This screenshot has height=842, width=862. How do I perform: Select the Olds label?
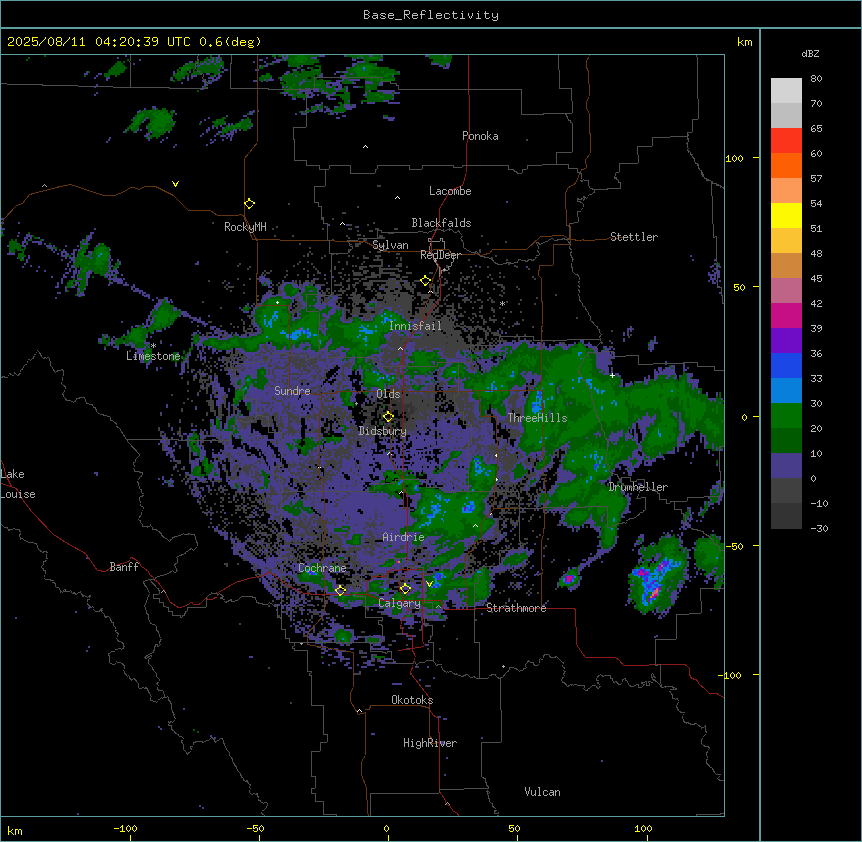tap(388, 394)
